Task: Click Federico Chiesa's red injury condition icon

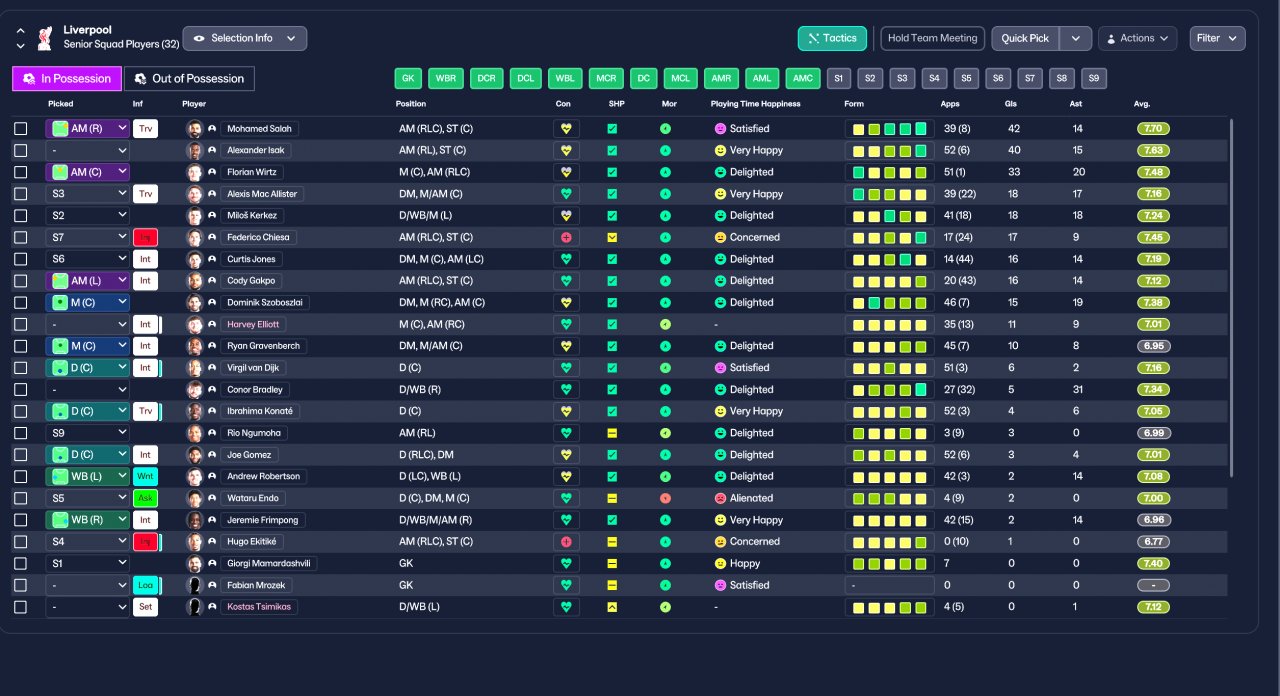Action: [566, 238]
